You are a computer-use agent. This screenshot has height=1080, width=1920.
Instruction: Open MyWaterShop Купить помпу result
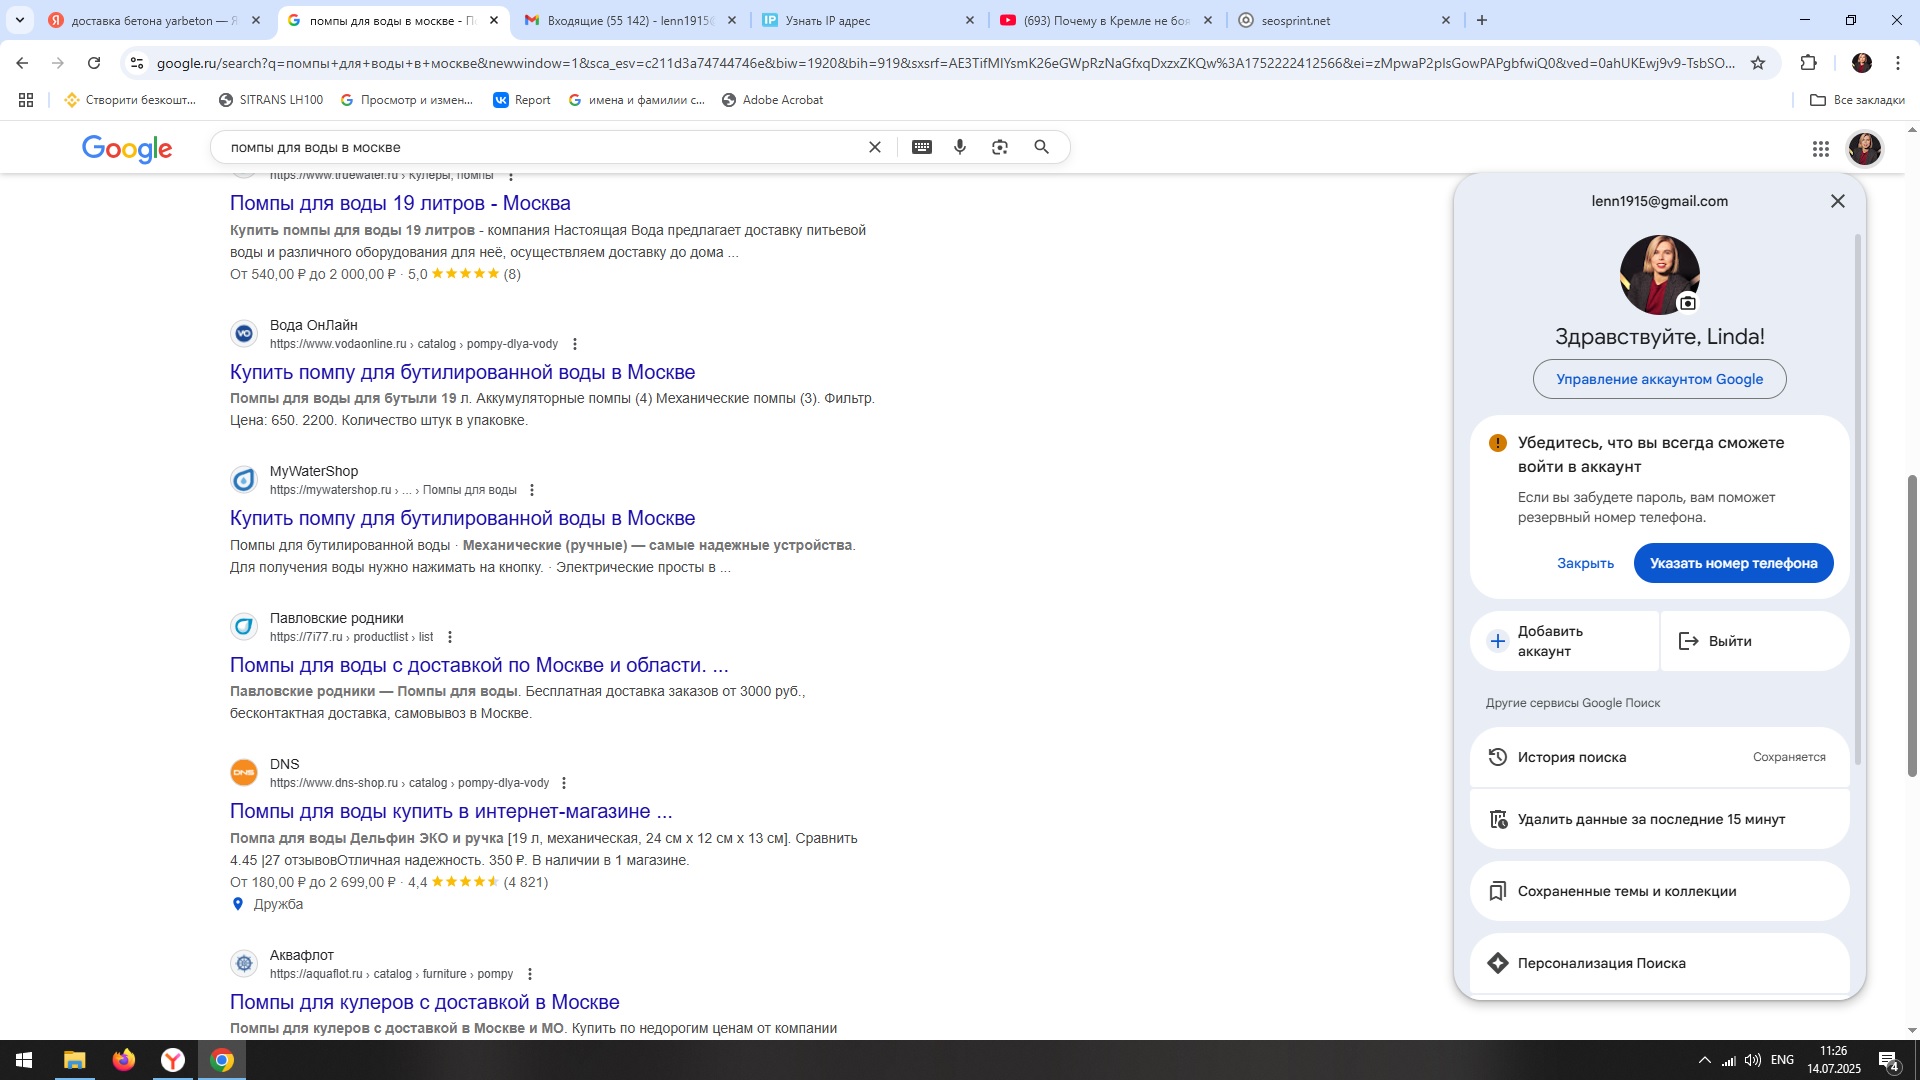[x=462, y=518]
